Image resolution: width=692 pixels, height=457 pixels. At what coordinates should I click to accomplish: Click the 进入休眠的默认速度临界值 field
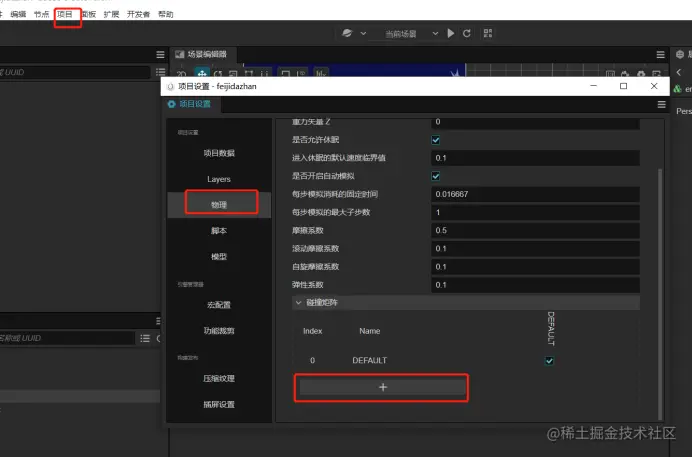[x=535, y=158]
